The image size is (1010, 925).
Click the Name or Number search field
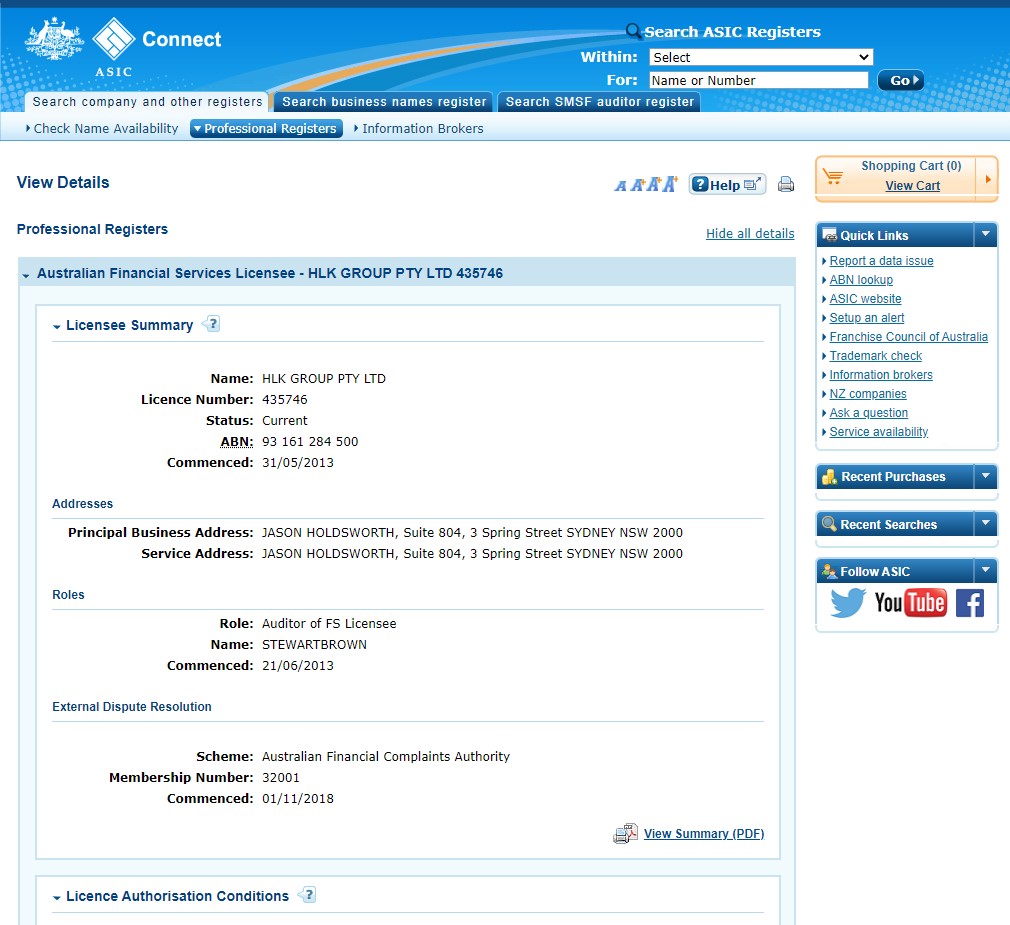pyautogui.click(x=759, y=80)
